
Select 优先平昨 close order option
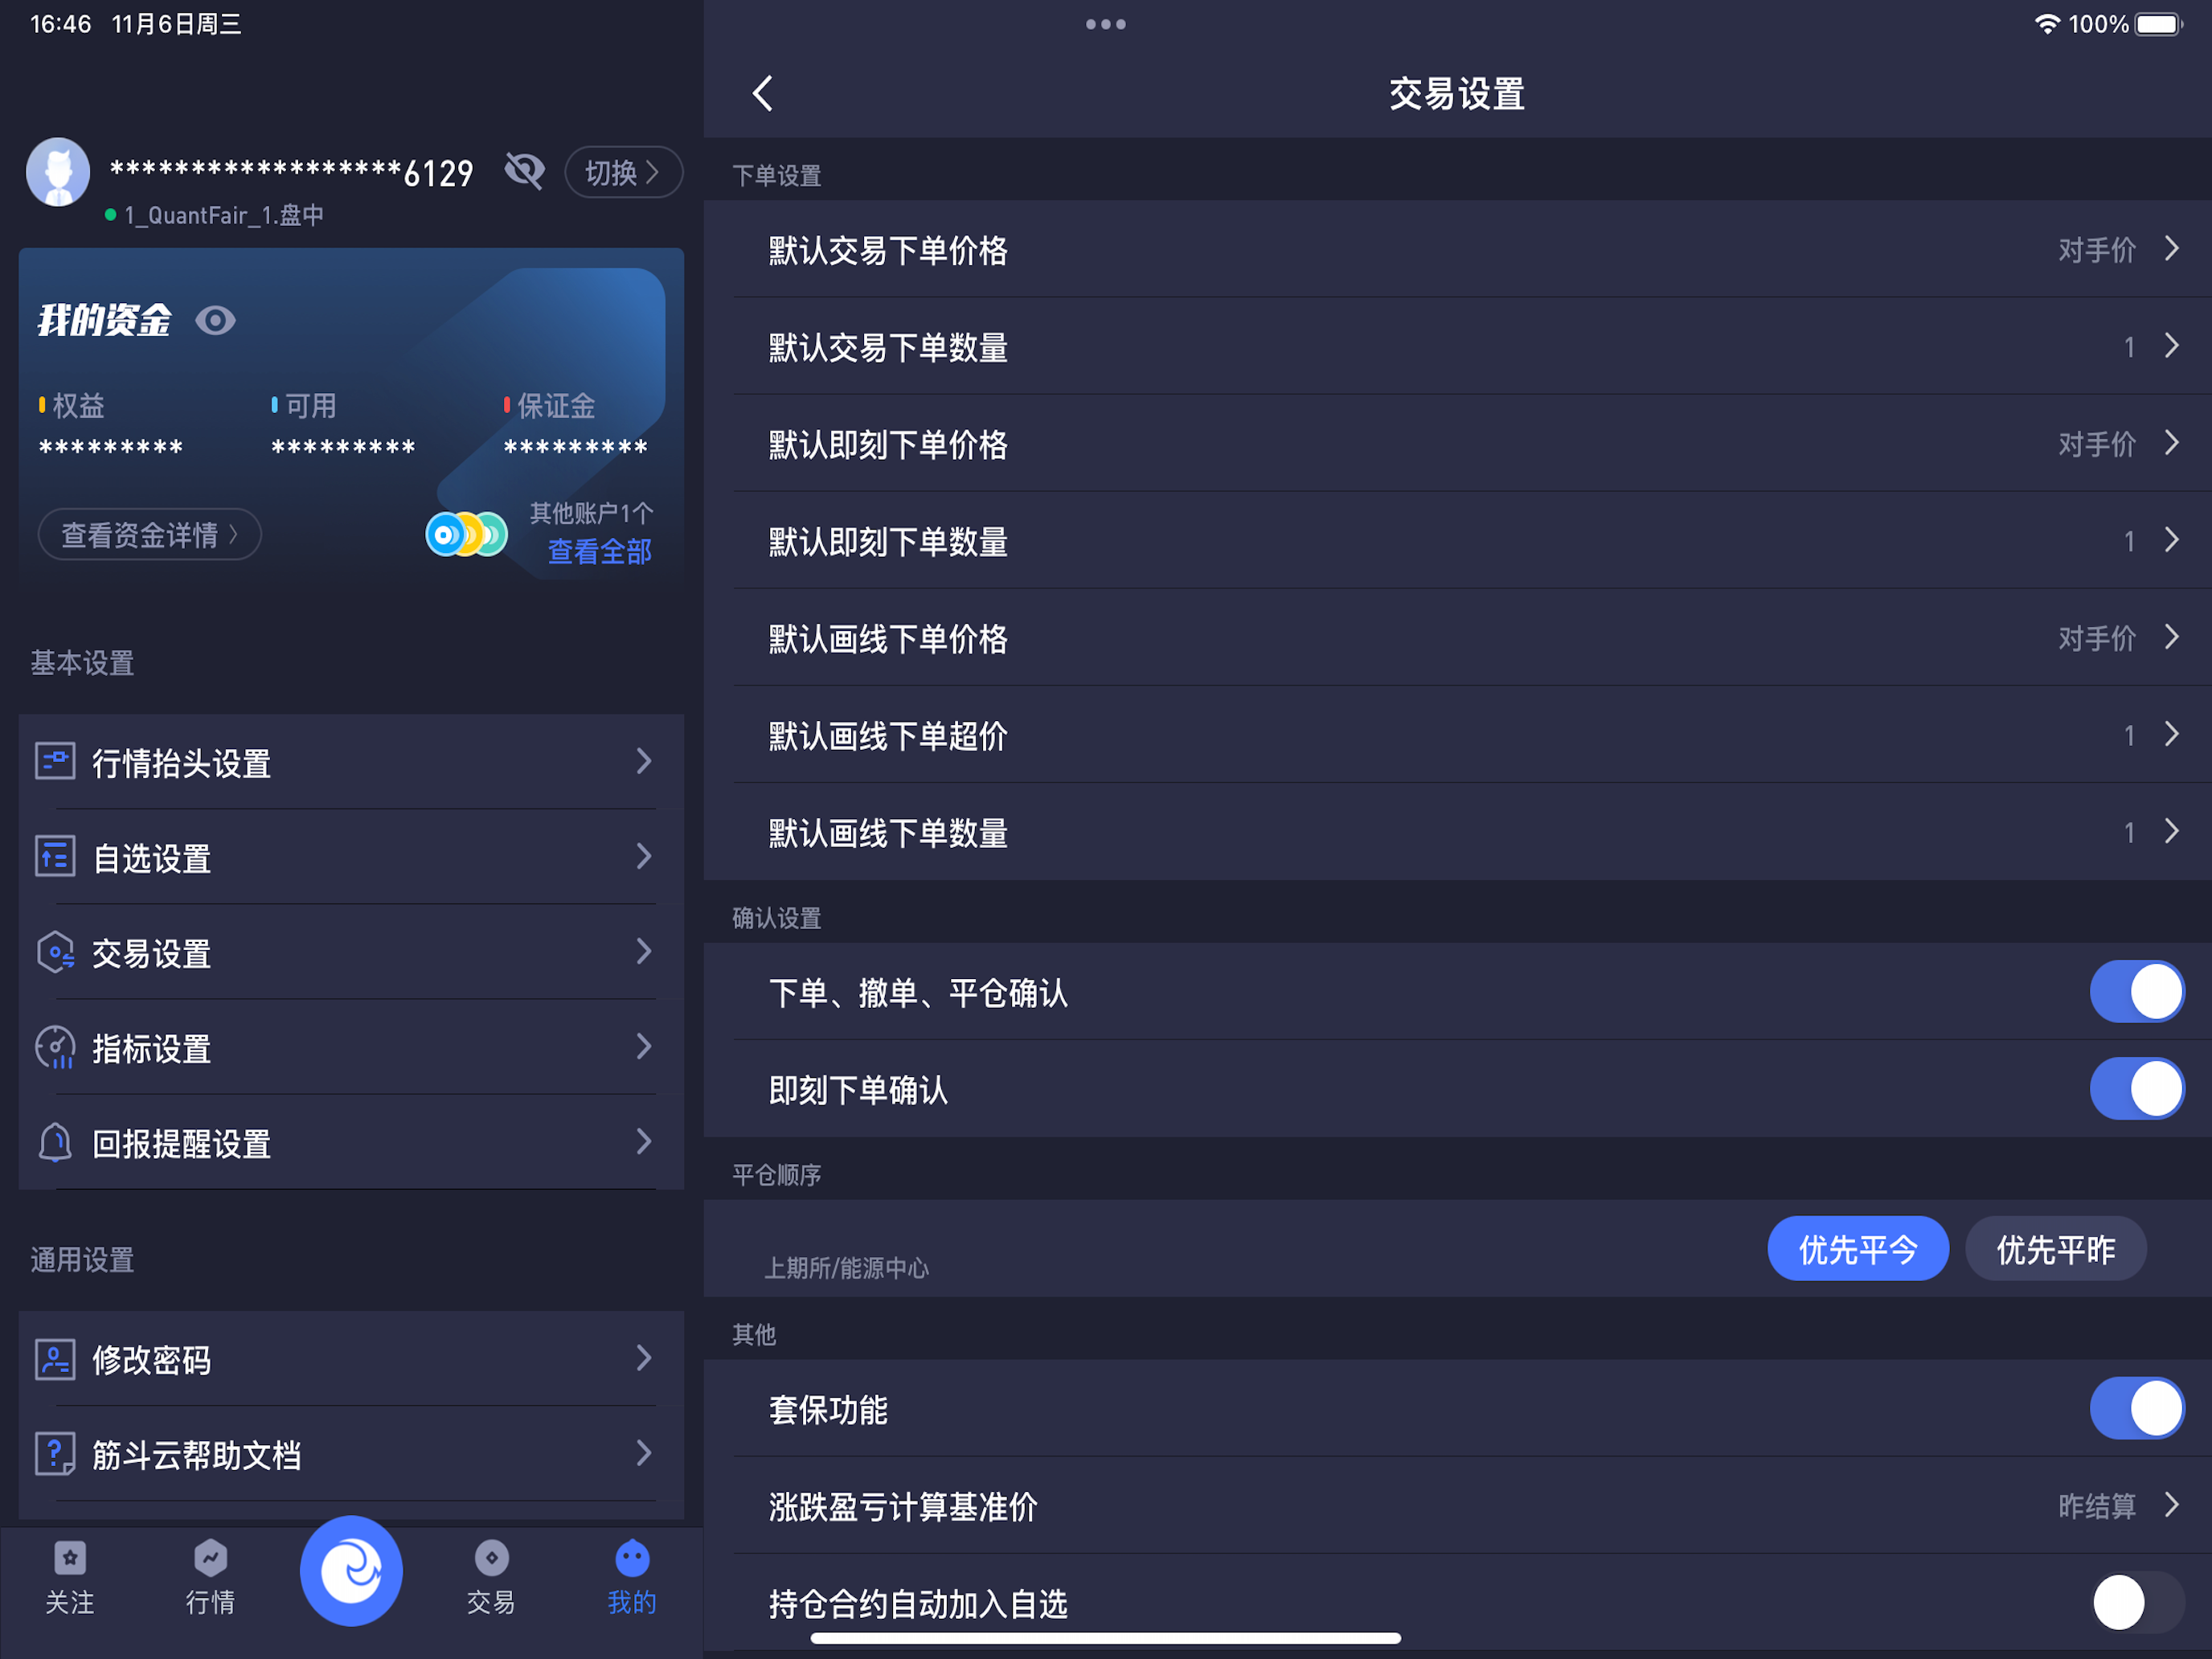coord(2056,1249)
